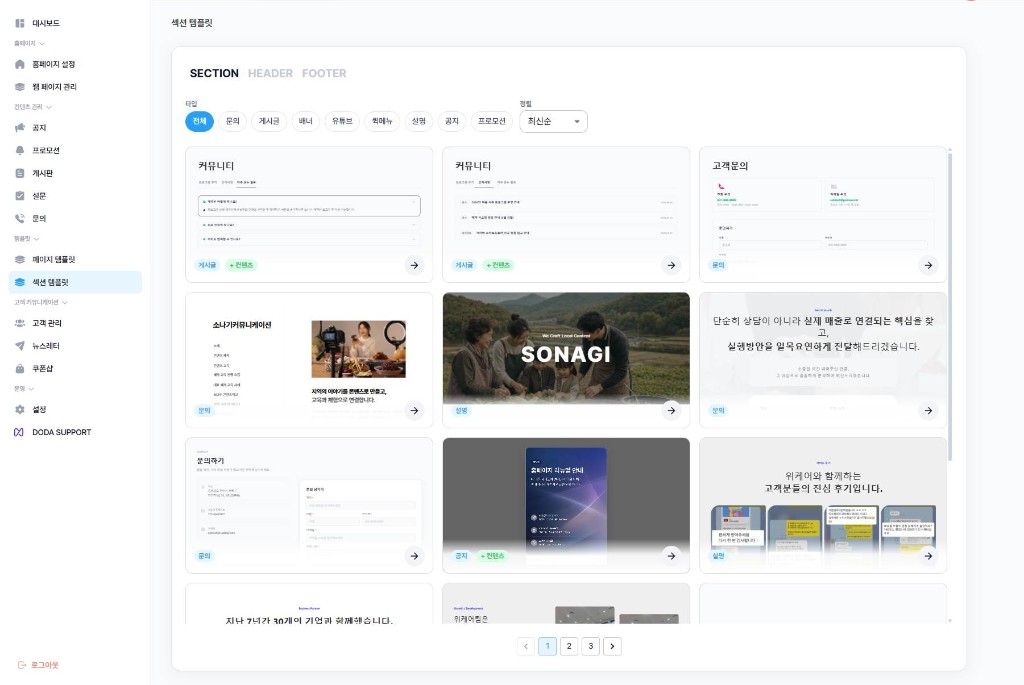Collapse the 컨텐츠 관리 sidebar group
Screen dimensions: 1024x685
[x=33, y=107]
